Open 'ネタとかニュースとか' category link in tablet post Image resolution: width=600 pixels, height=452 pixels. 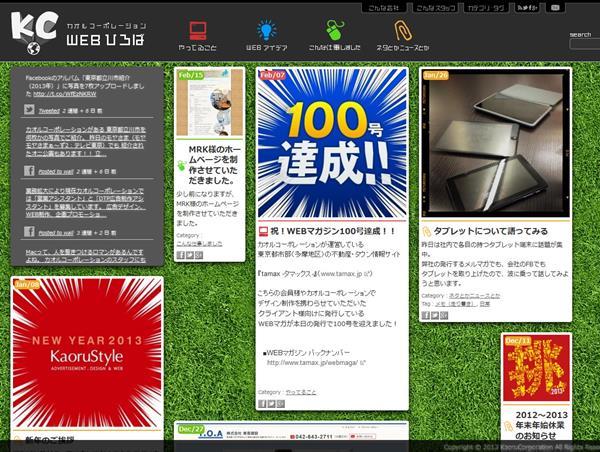click(474, 296)
